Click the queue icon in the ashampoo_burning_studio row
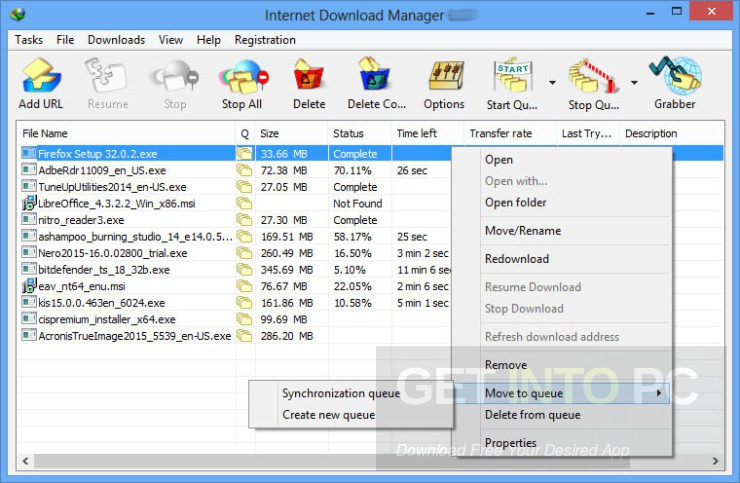The image size is (740, 483). [x=244, y=236]
